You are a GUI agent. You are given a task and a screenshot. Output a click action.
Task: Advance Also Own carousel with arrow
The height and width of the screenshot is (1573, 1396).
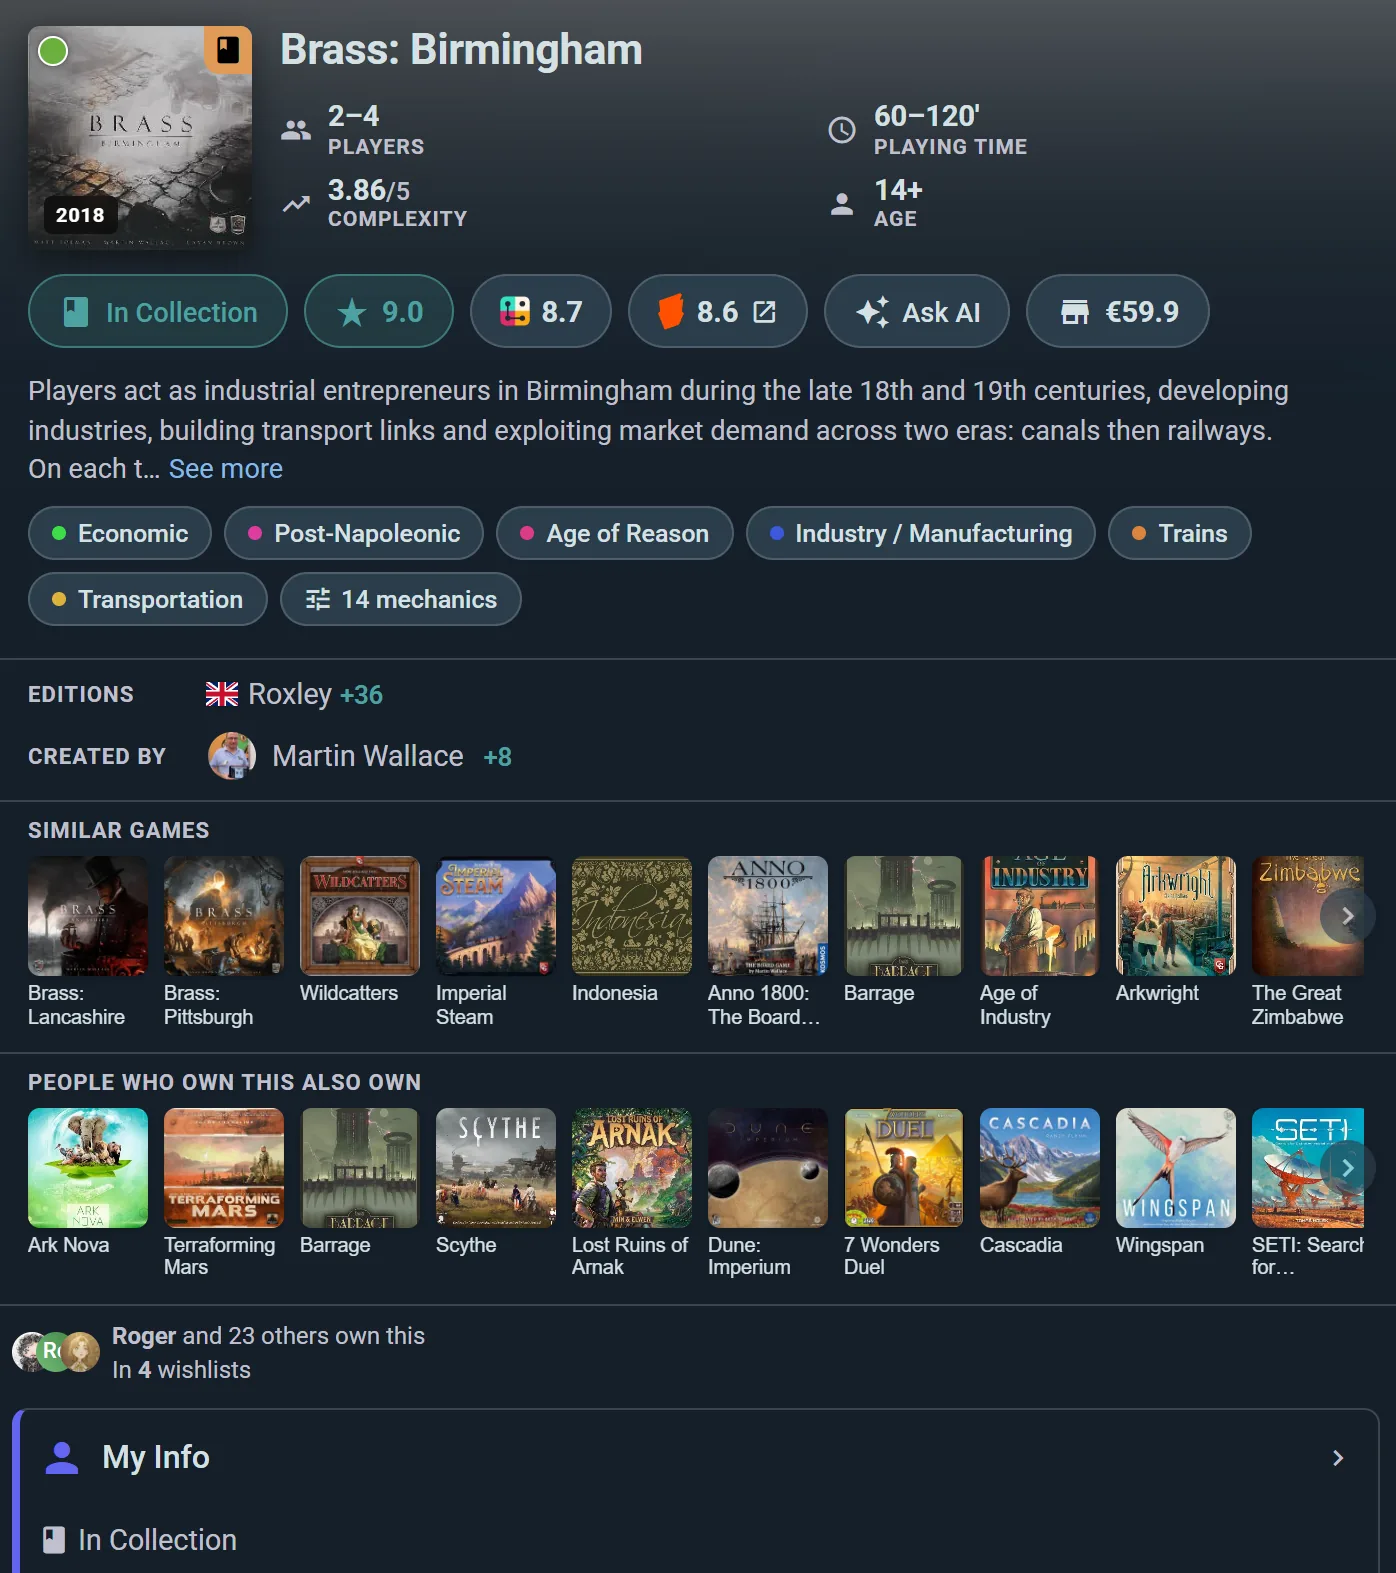(x=1347, y=1168)
